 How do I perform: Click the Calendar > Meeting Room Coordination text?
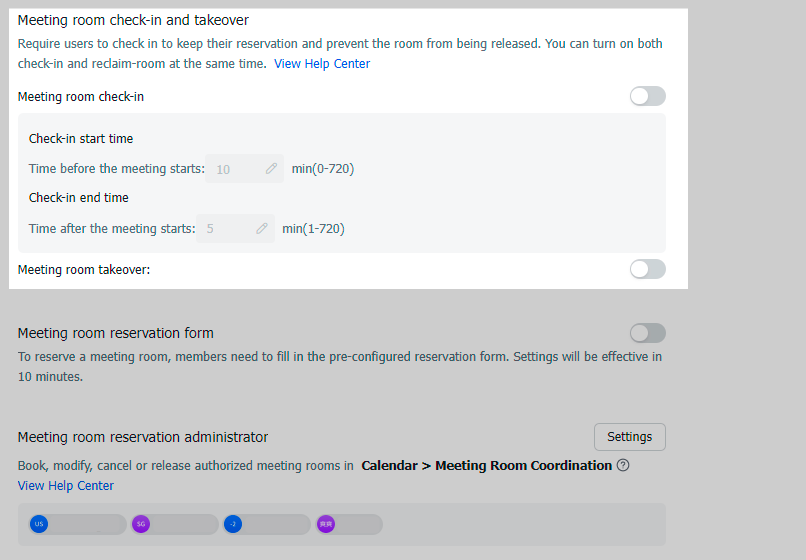point(486,465)
